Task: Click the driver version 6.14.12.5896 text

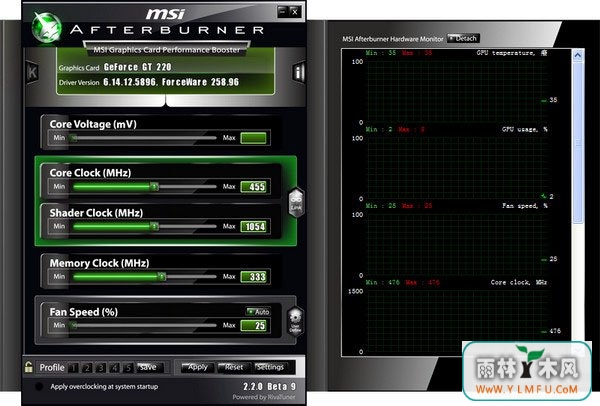Action: pyautogui.click(x=130, y=82)
